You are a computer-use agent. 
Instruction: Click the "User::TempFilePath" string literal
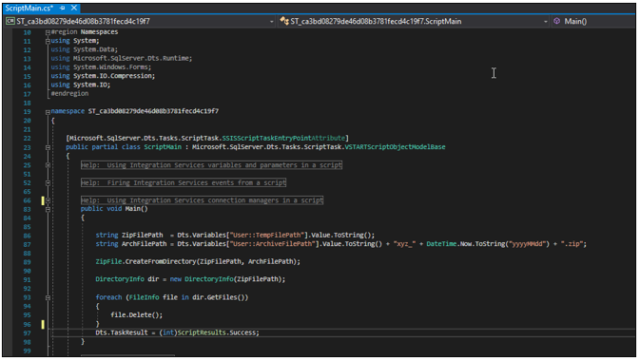267,235
